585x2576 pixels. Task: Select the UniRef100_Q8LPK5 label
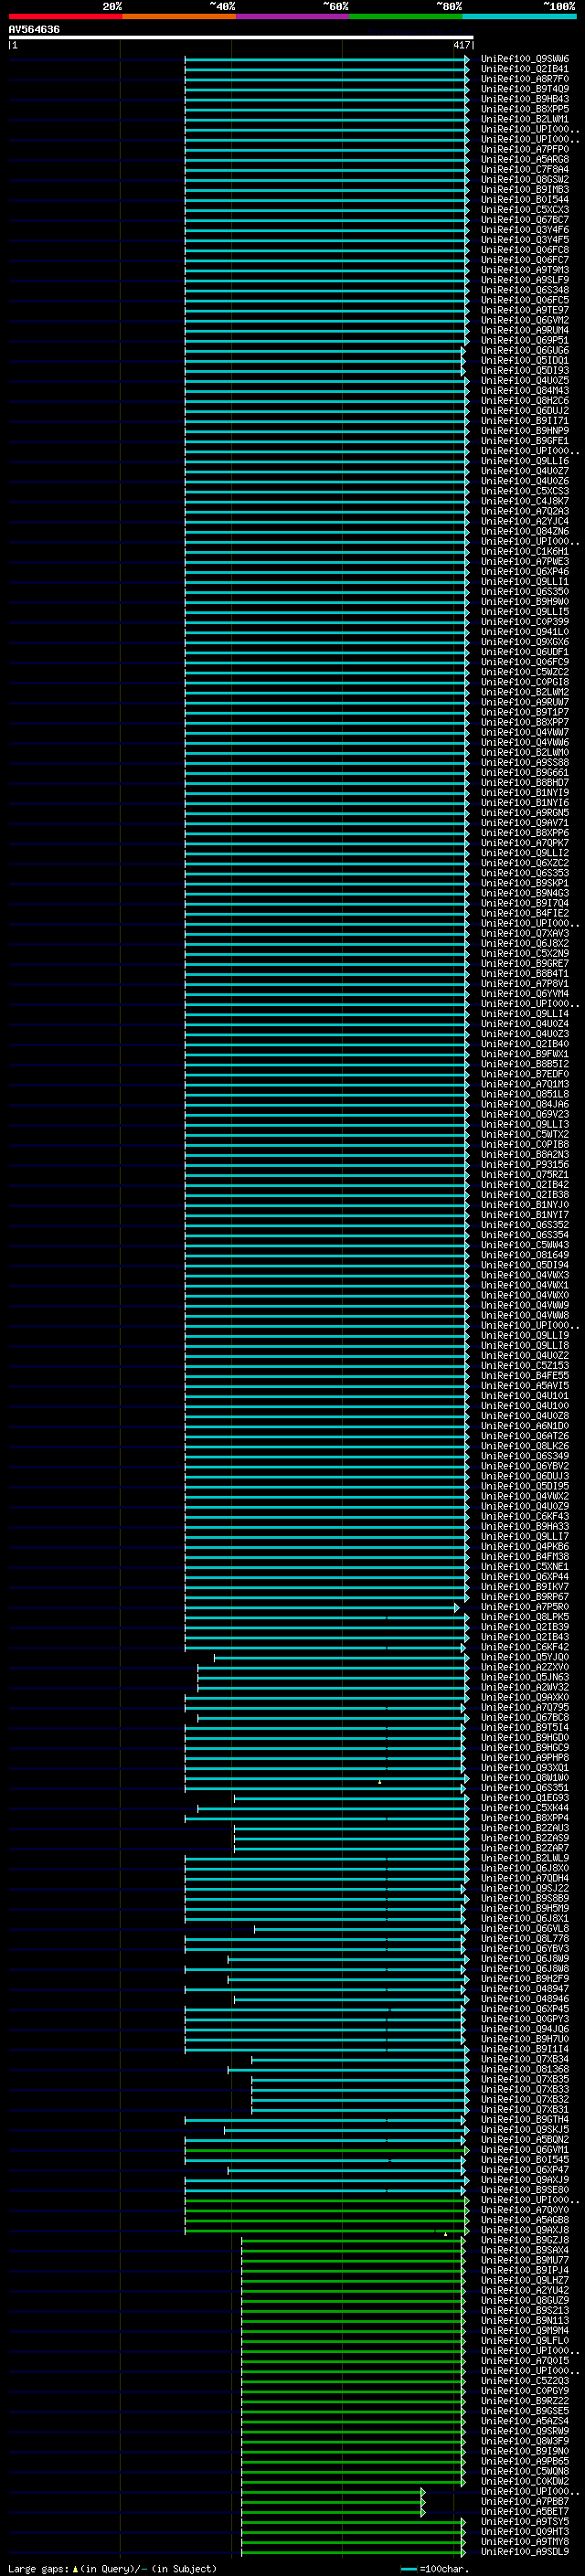(x=525, y=1617)
